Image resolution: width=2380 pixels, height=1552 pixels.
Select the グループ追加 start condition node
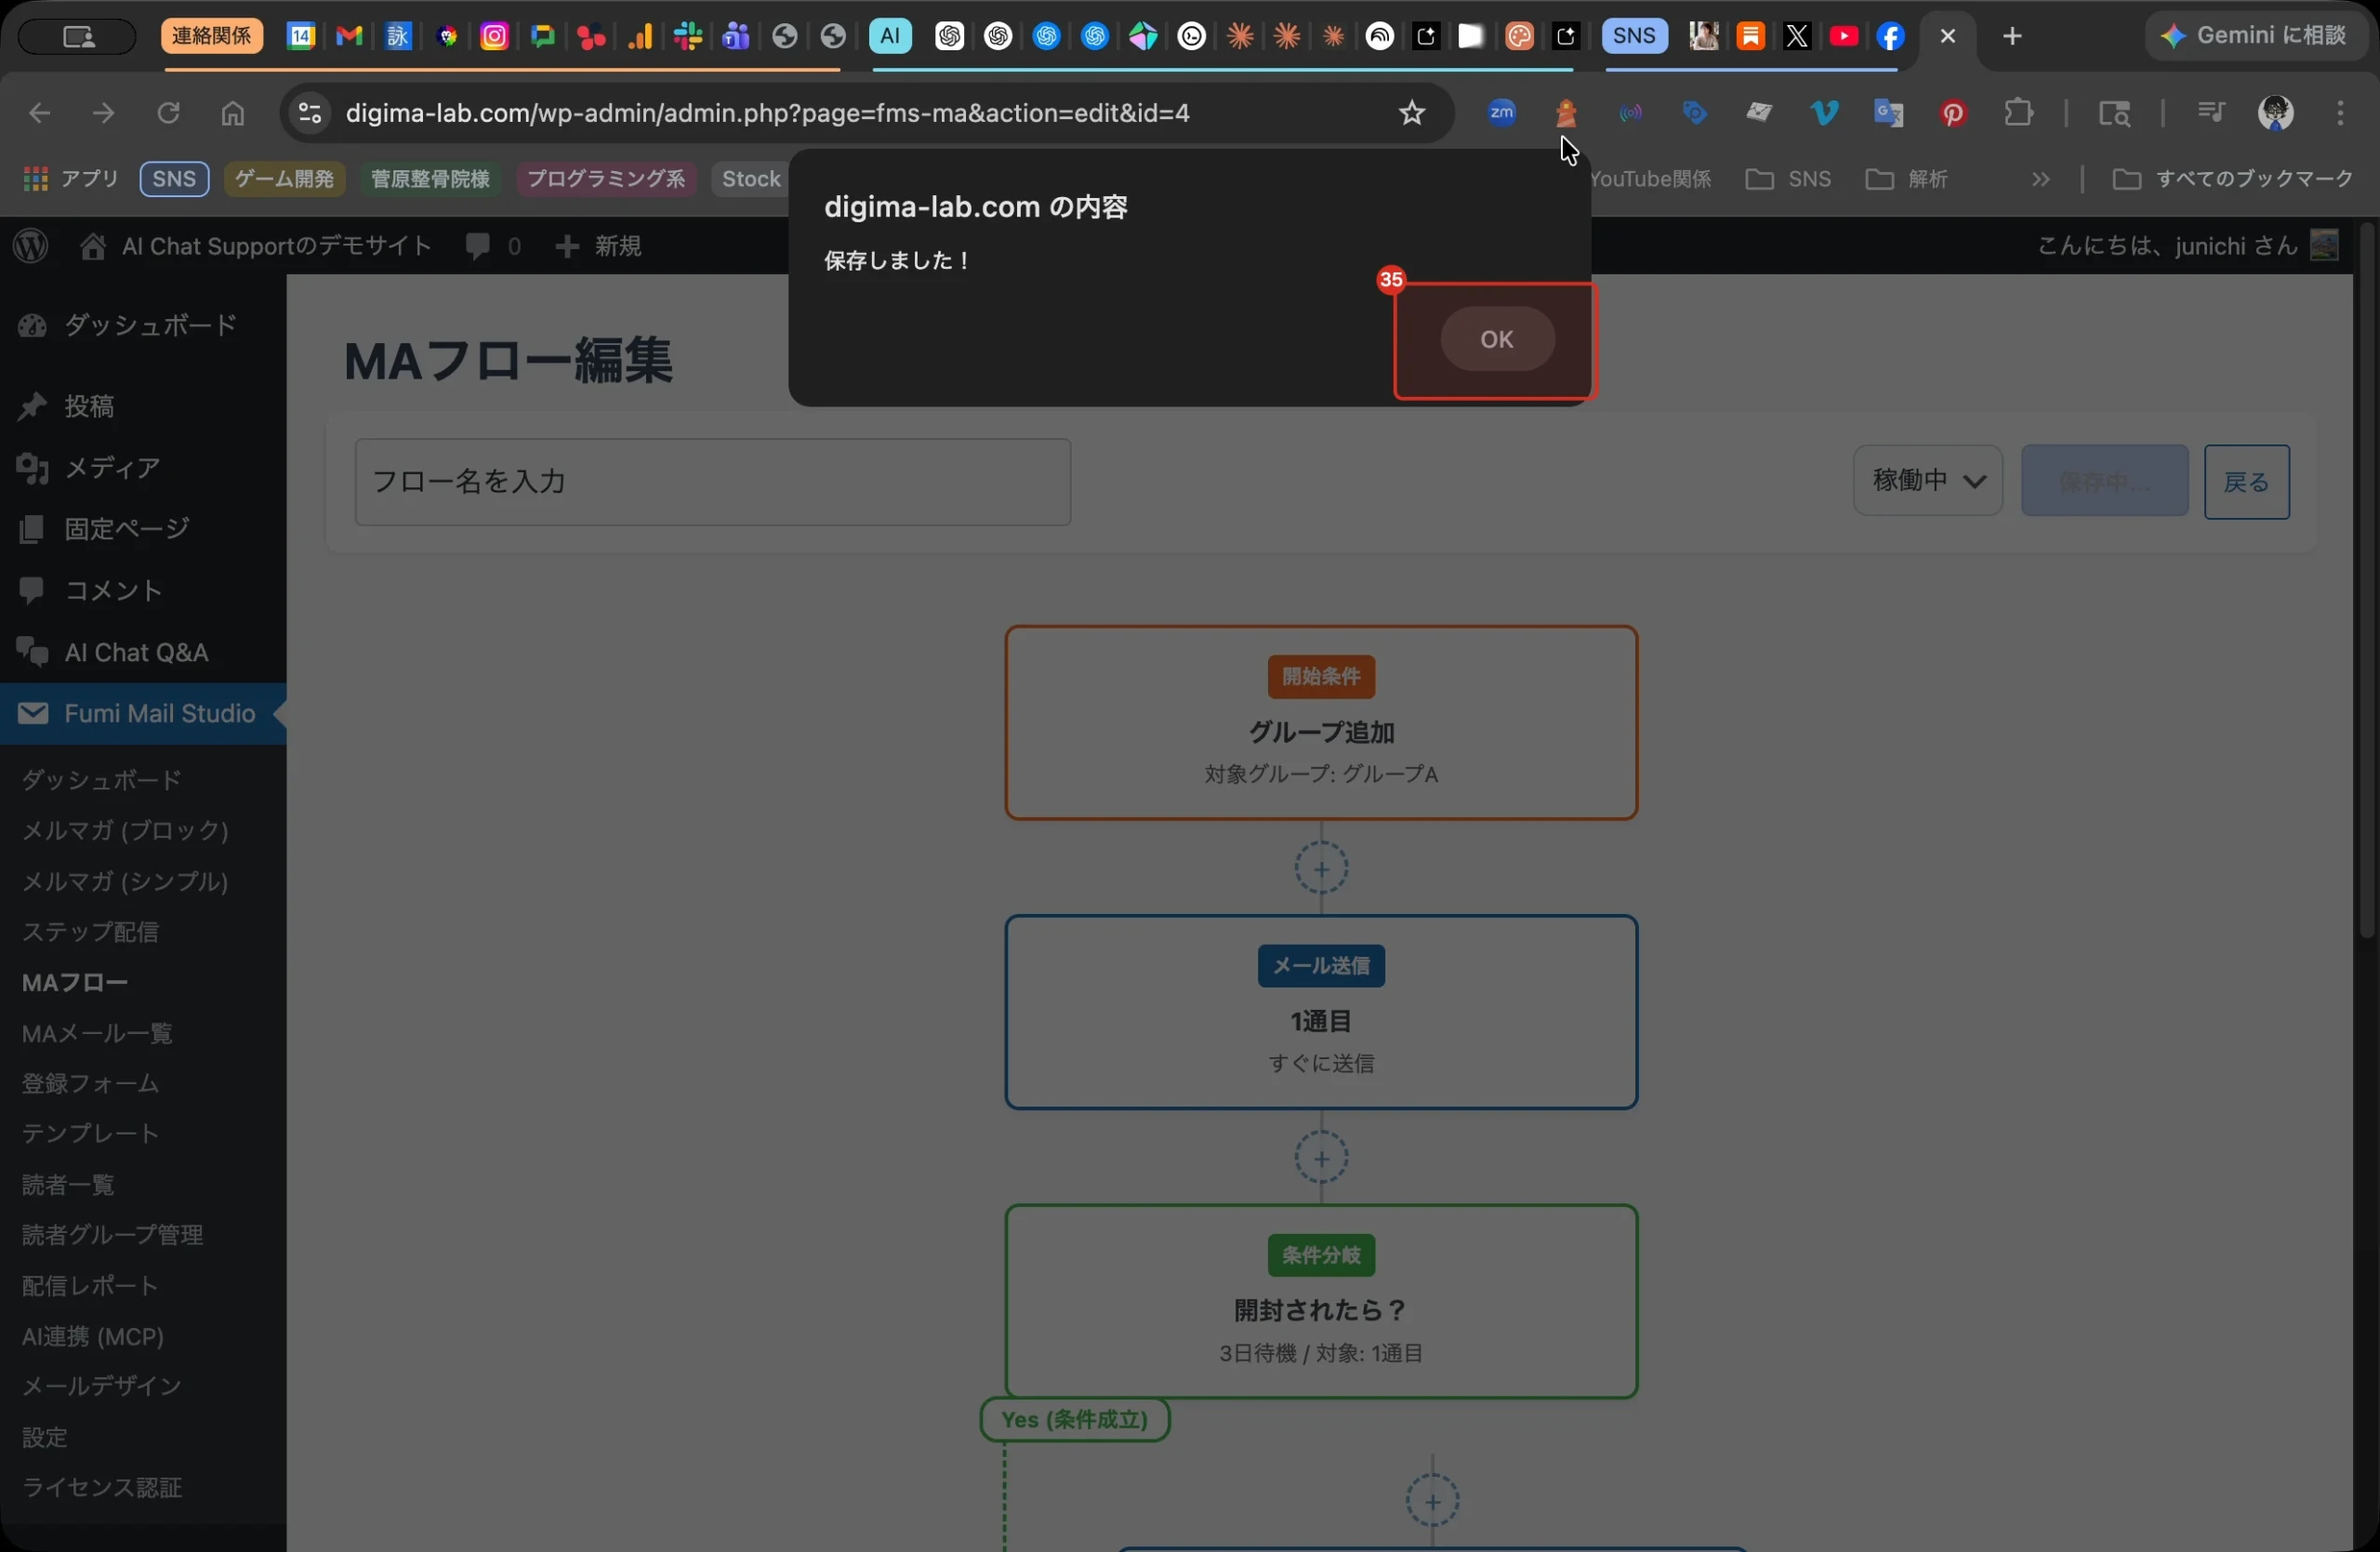[x=1320, y=723]
